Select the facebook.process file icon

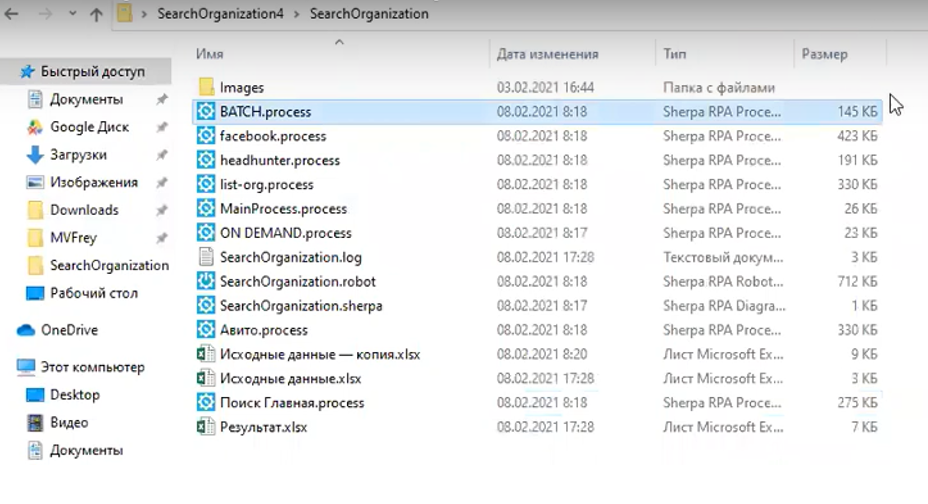pos(206,136)
